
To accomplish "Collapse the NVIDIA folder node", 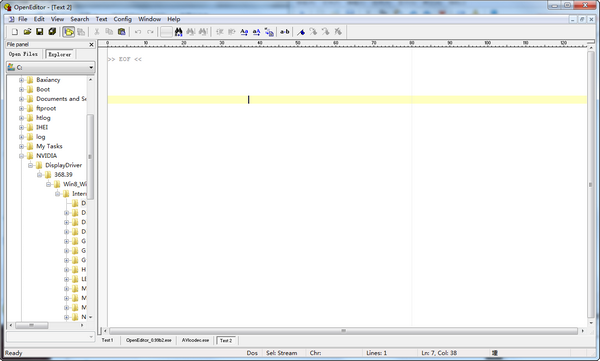I will [21, 156].
